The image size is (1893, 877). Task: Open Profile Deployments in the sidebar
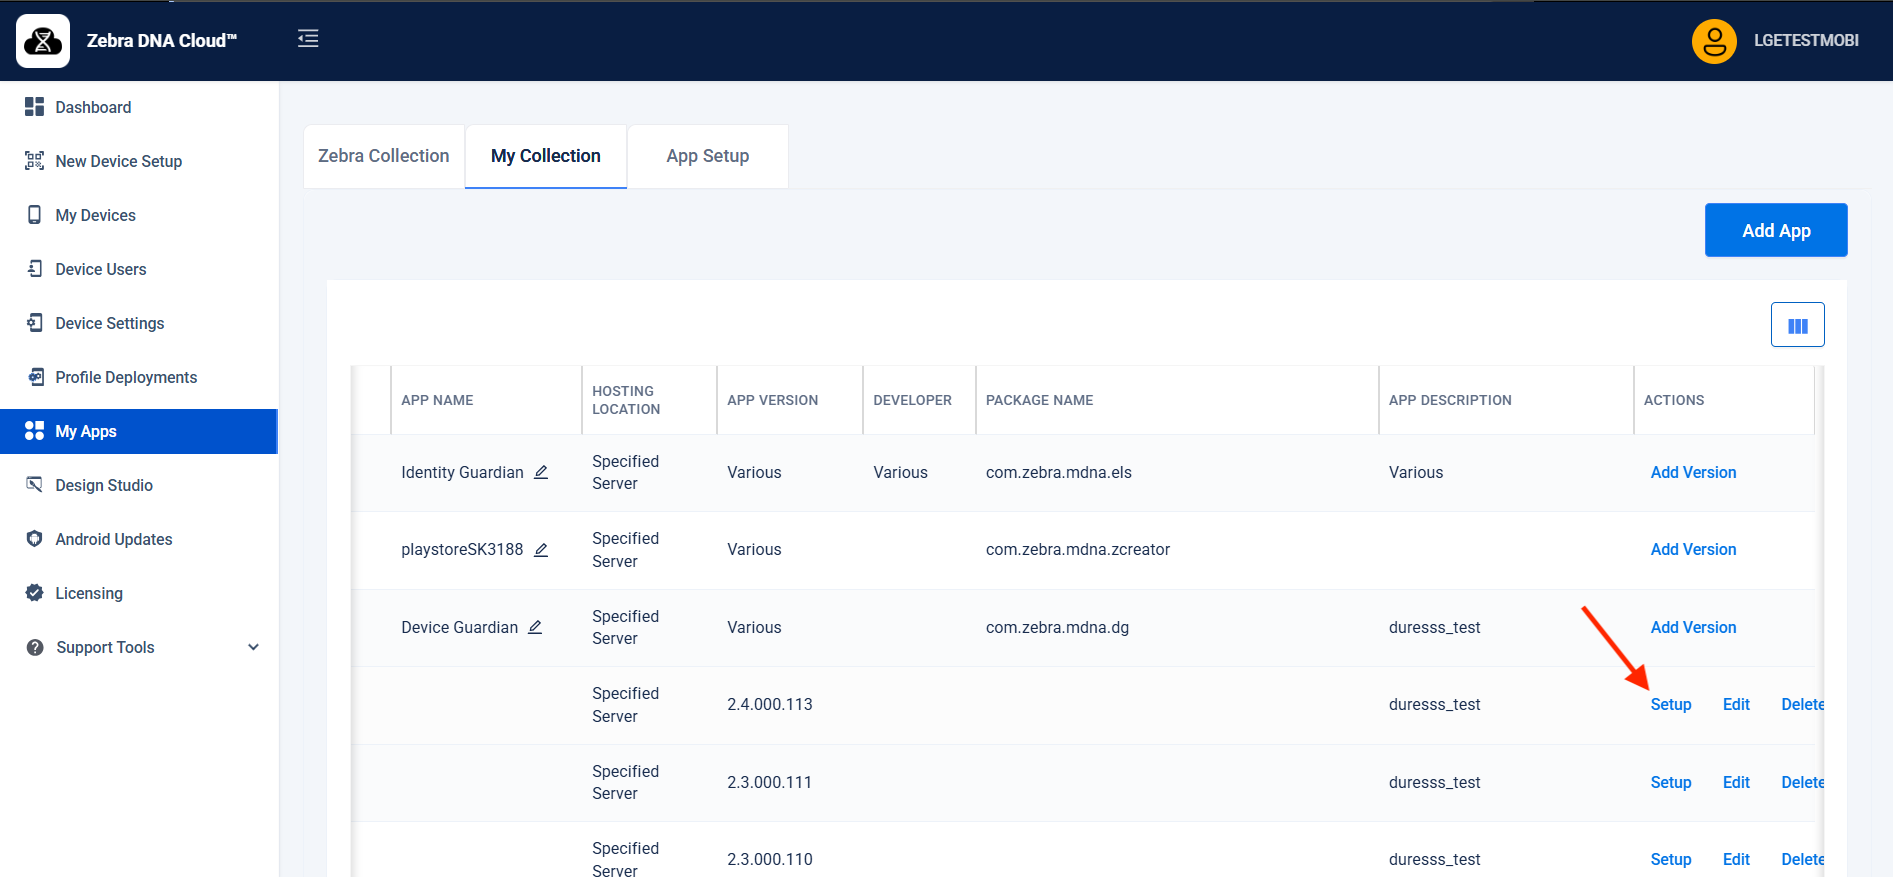(126, 377)
